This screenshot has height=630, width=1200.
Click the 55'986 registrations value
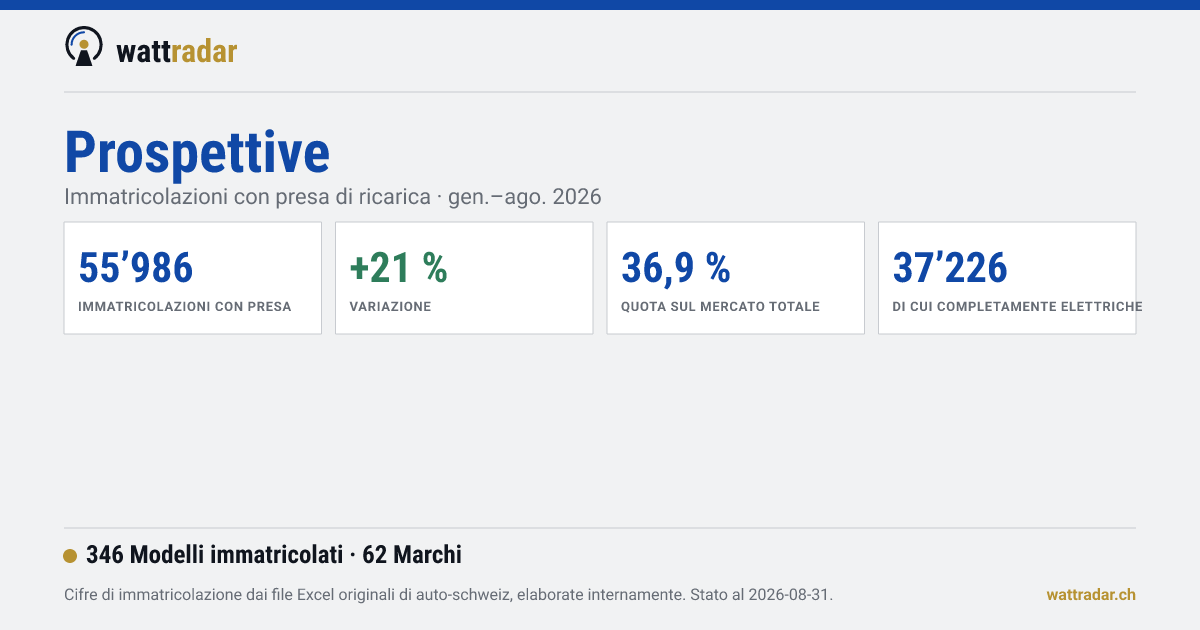[136, 267]
